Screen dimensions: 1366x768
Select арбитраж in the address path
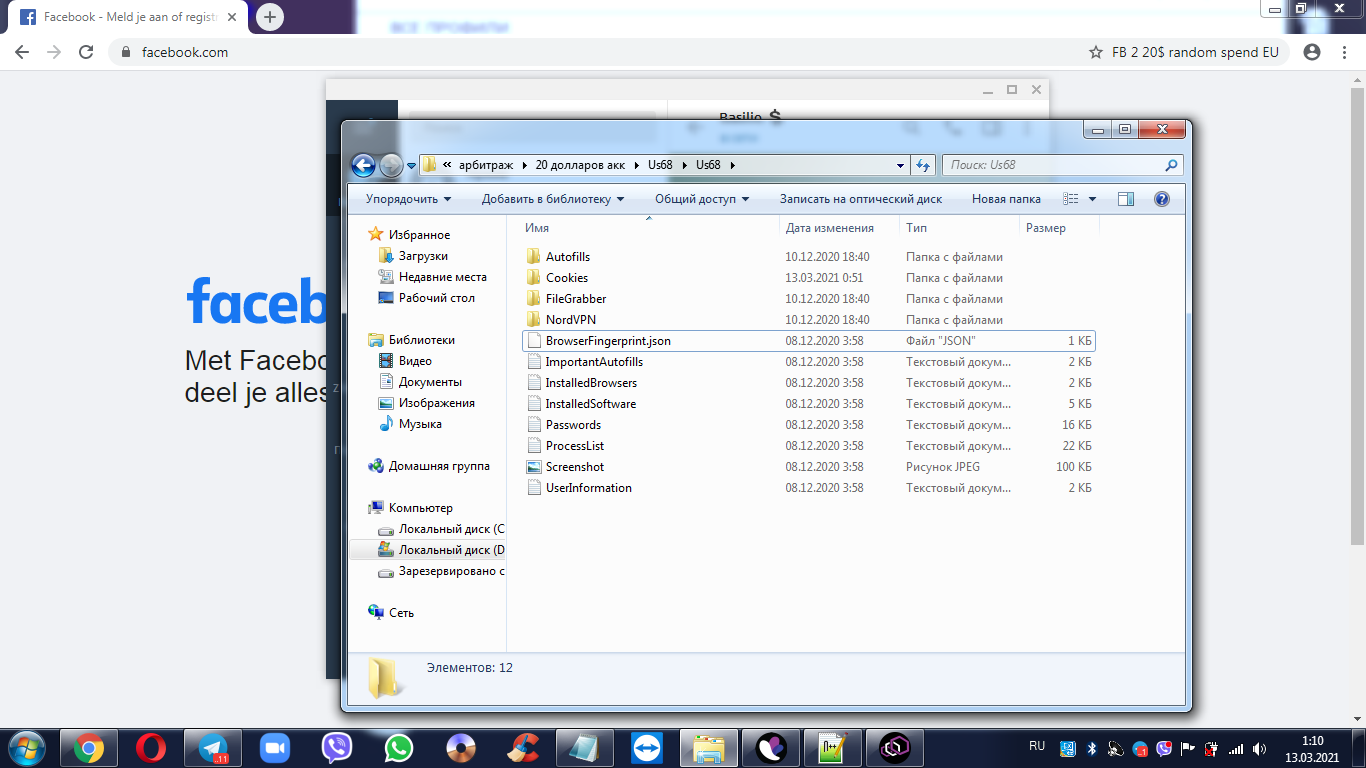pos(487,165)
